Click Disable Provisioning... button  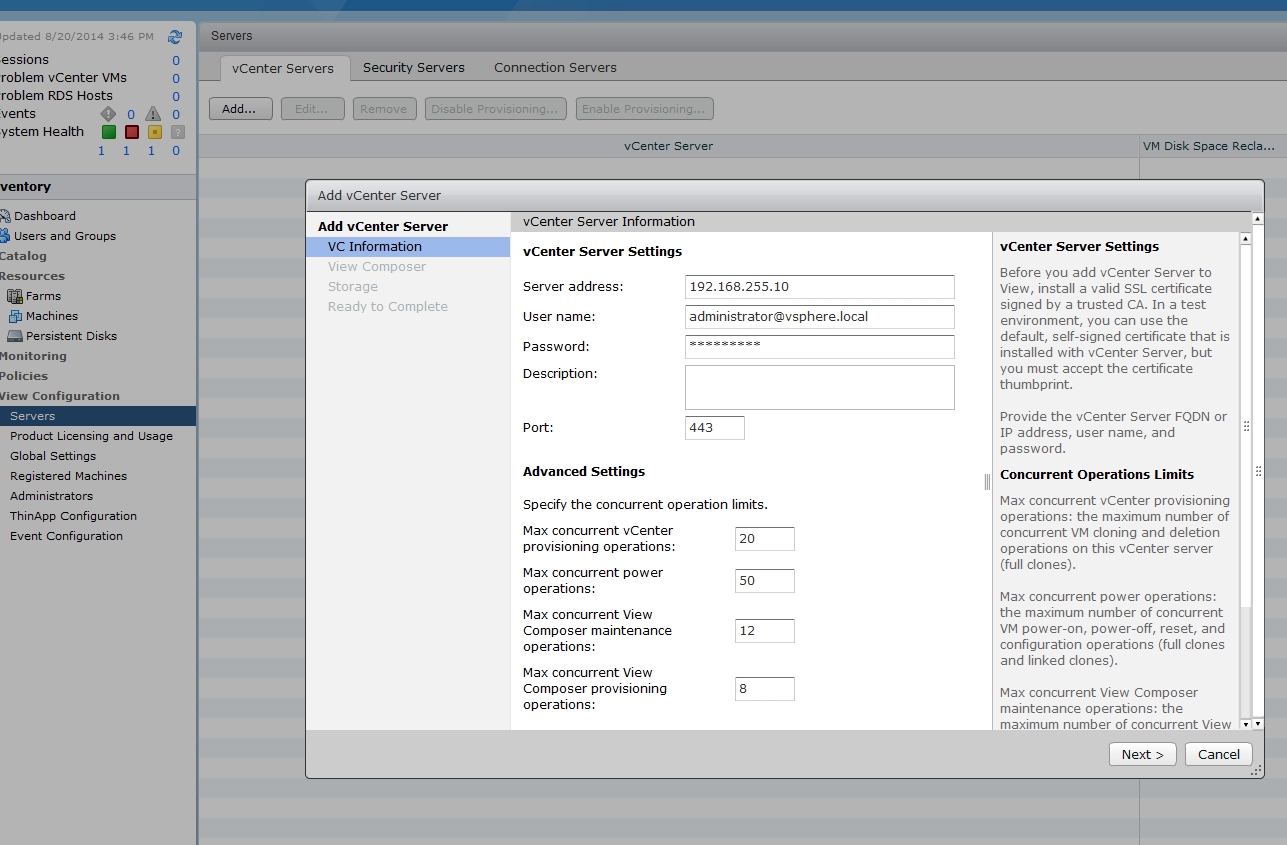click(495, 109)
